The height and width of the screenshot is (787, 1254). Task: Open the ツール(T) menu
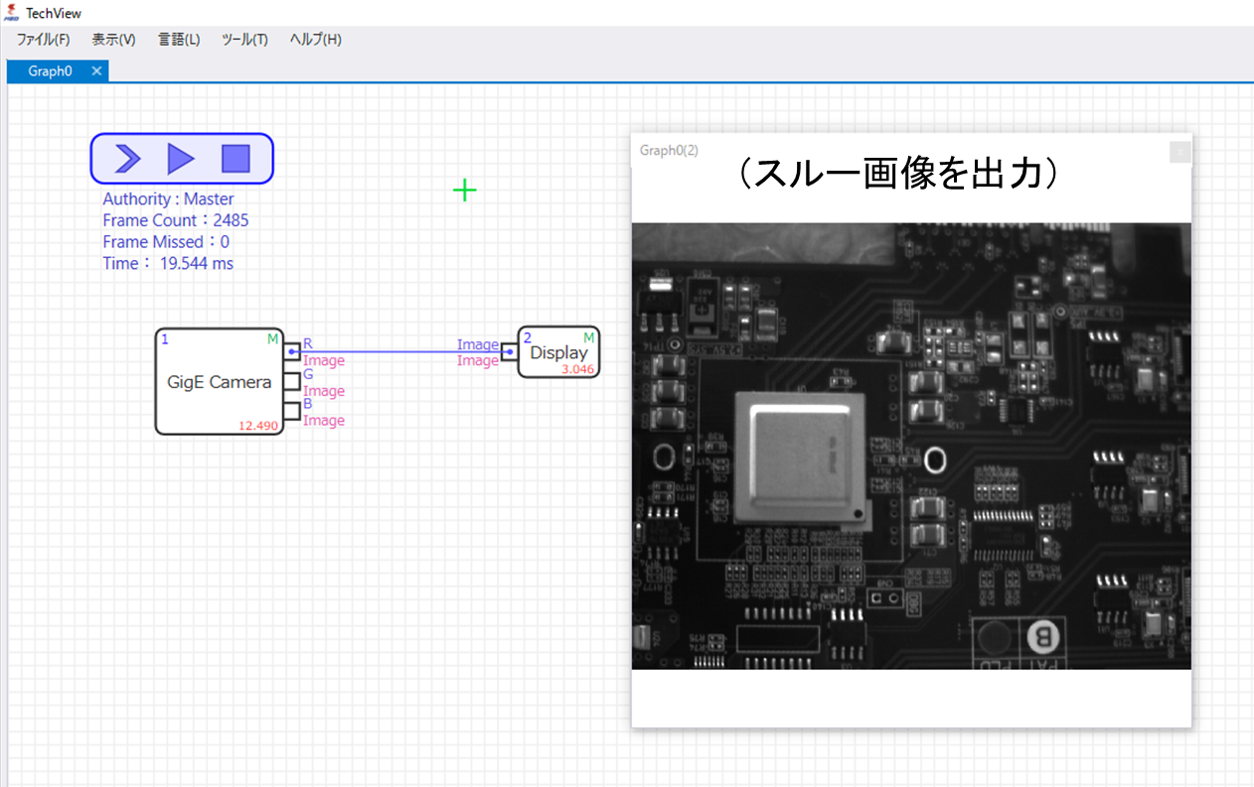tap(244, 40)
